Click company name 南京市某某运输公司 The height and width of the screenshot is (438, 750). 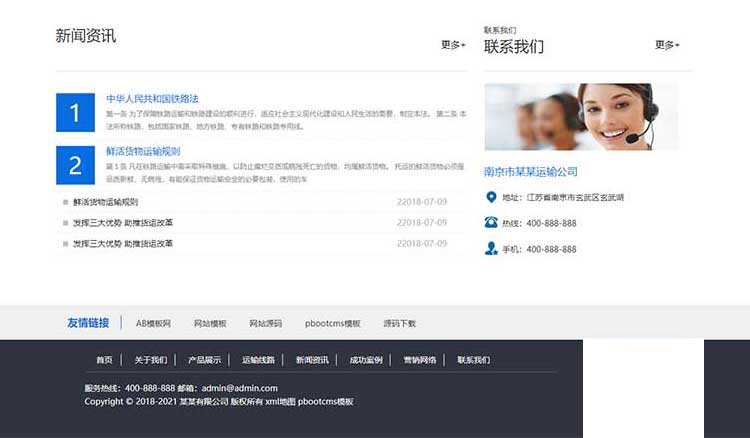point(530,172)
